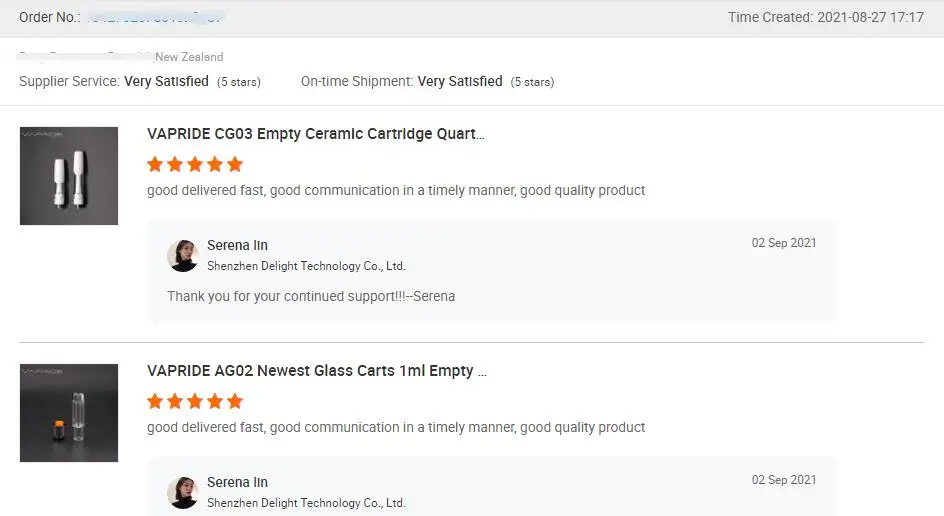Open VAPRIDE CG03 Empty Ceramic Cartridge title
Viewport: 944px width, 516px height.
(x=316, y=134)
